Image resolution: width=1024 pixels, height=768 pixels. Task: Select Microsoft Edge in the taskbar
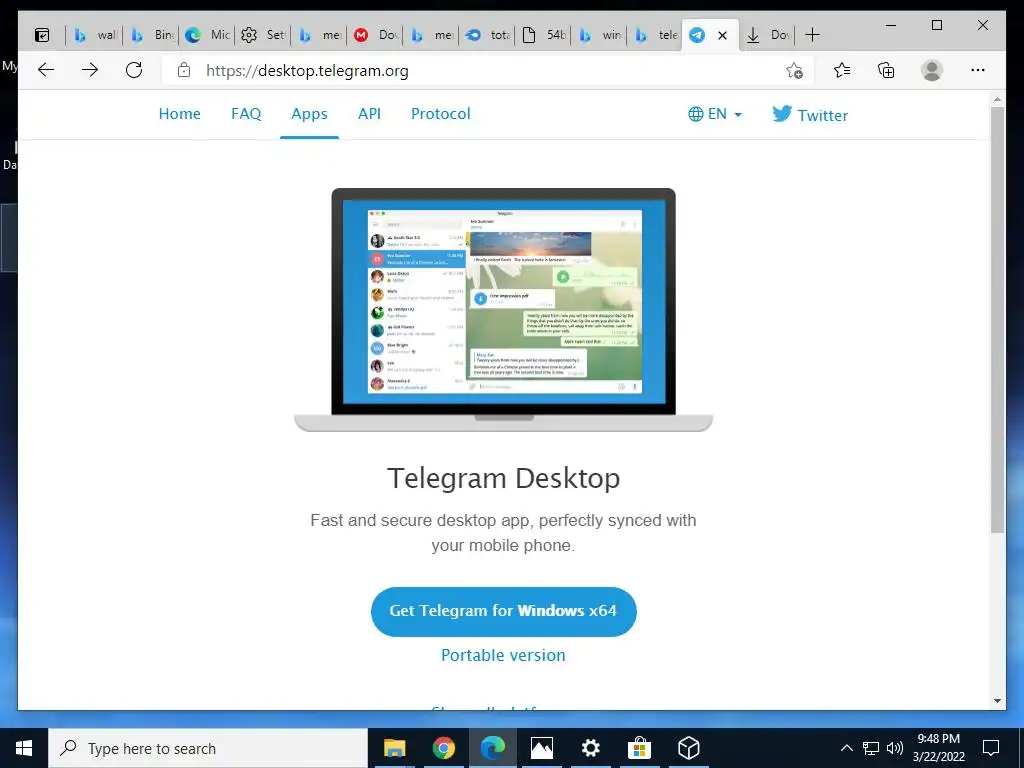tap(492, 748)
